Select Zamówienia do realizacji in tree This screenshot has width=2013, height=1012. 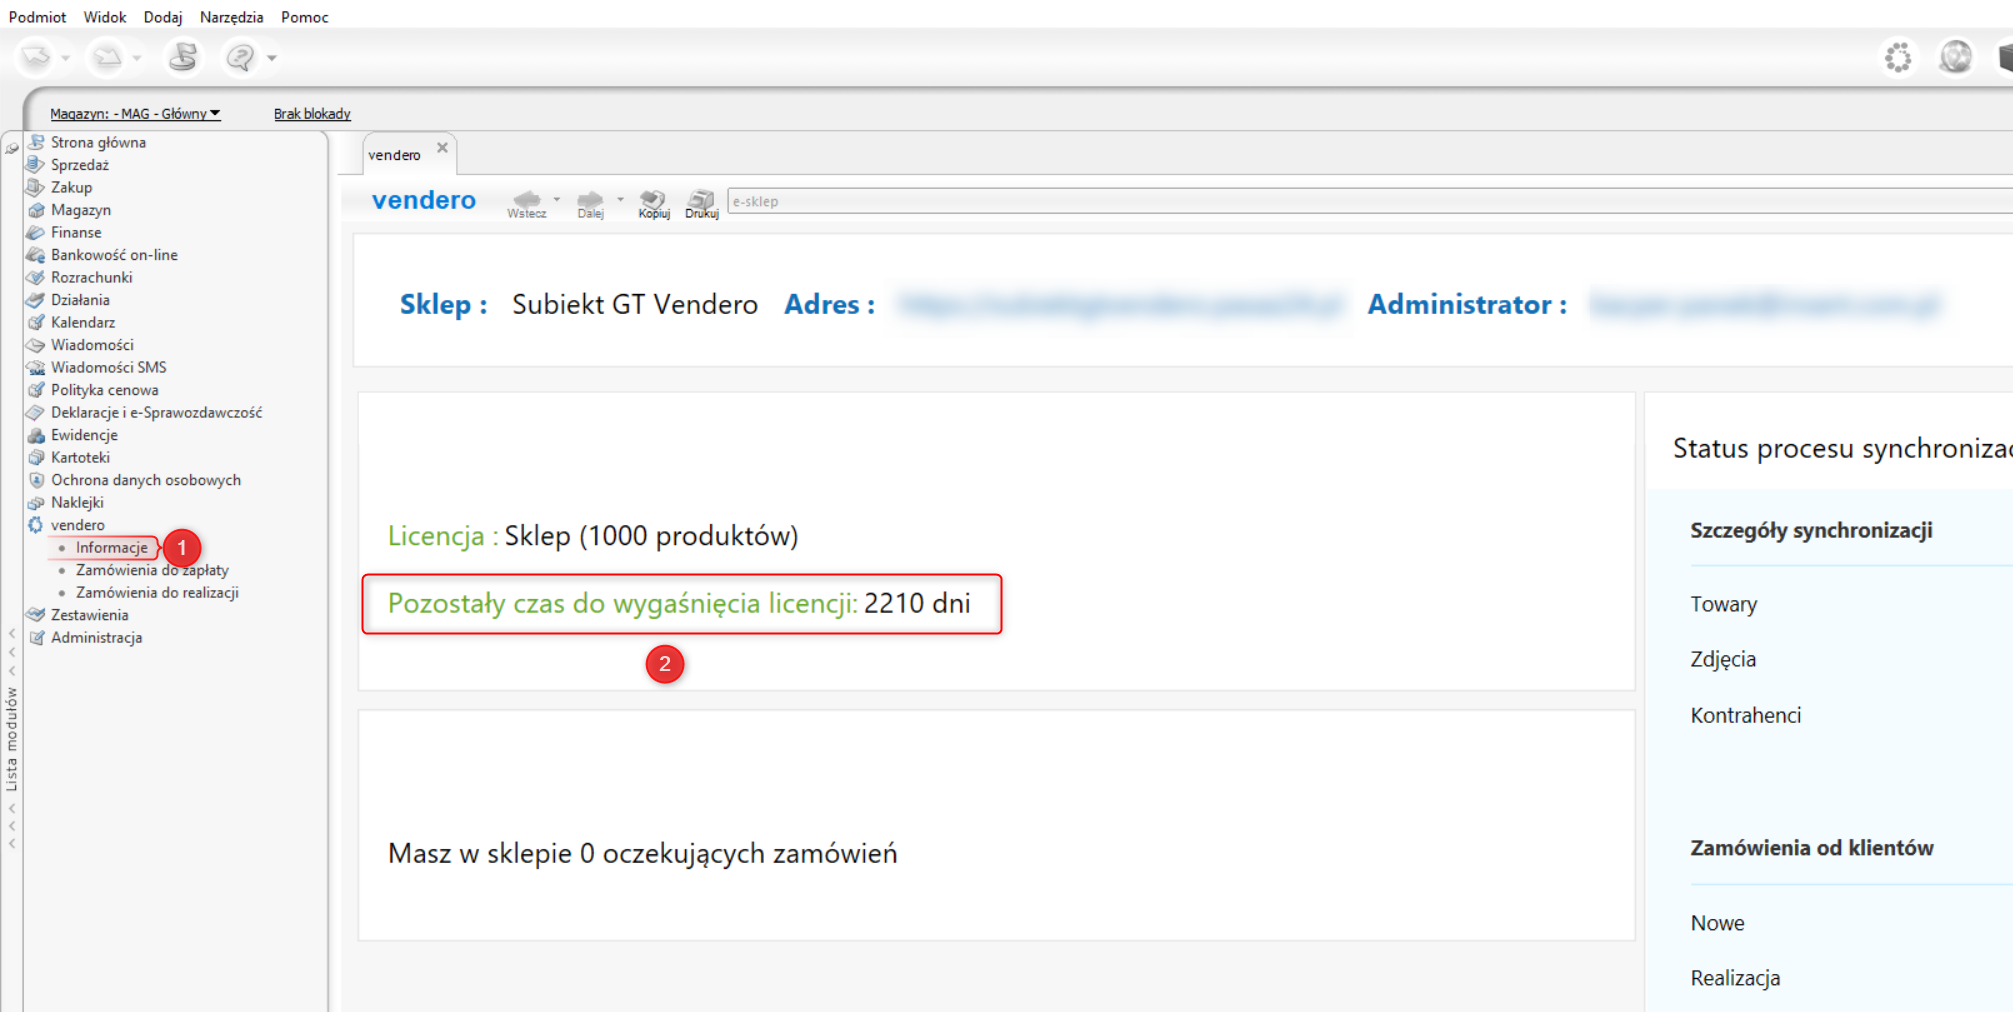pyautogui.click(x=157, y=593)
